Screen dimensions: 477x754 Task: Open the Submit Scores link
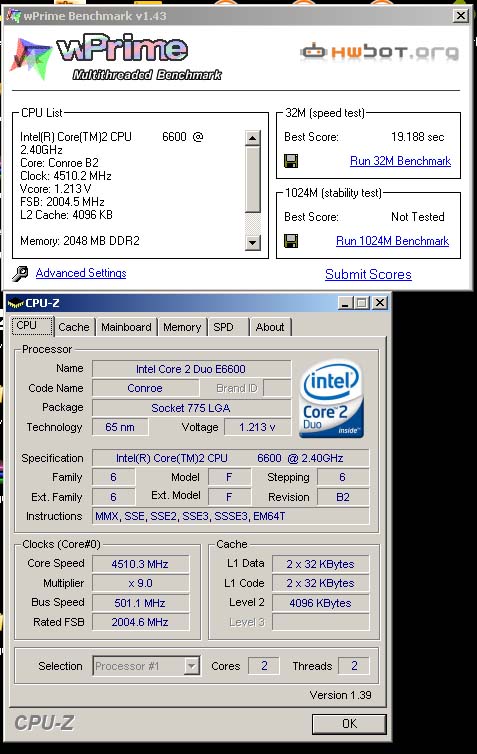pos(368,274)
